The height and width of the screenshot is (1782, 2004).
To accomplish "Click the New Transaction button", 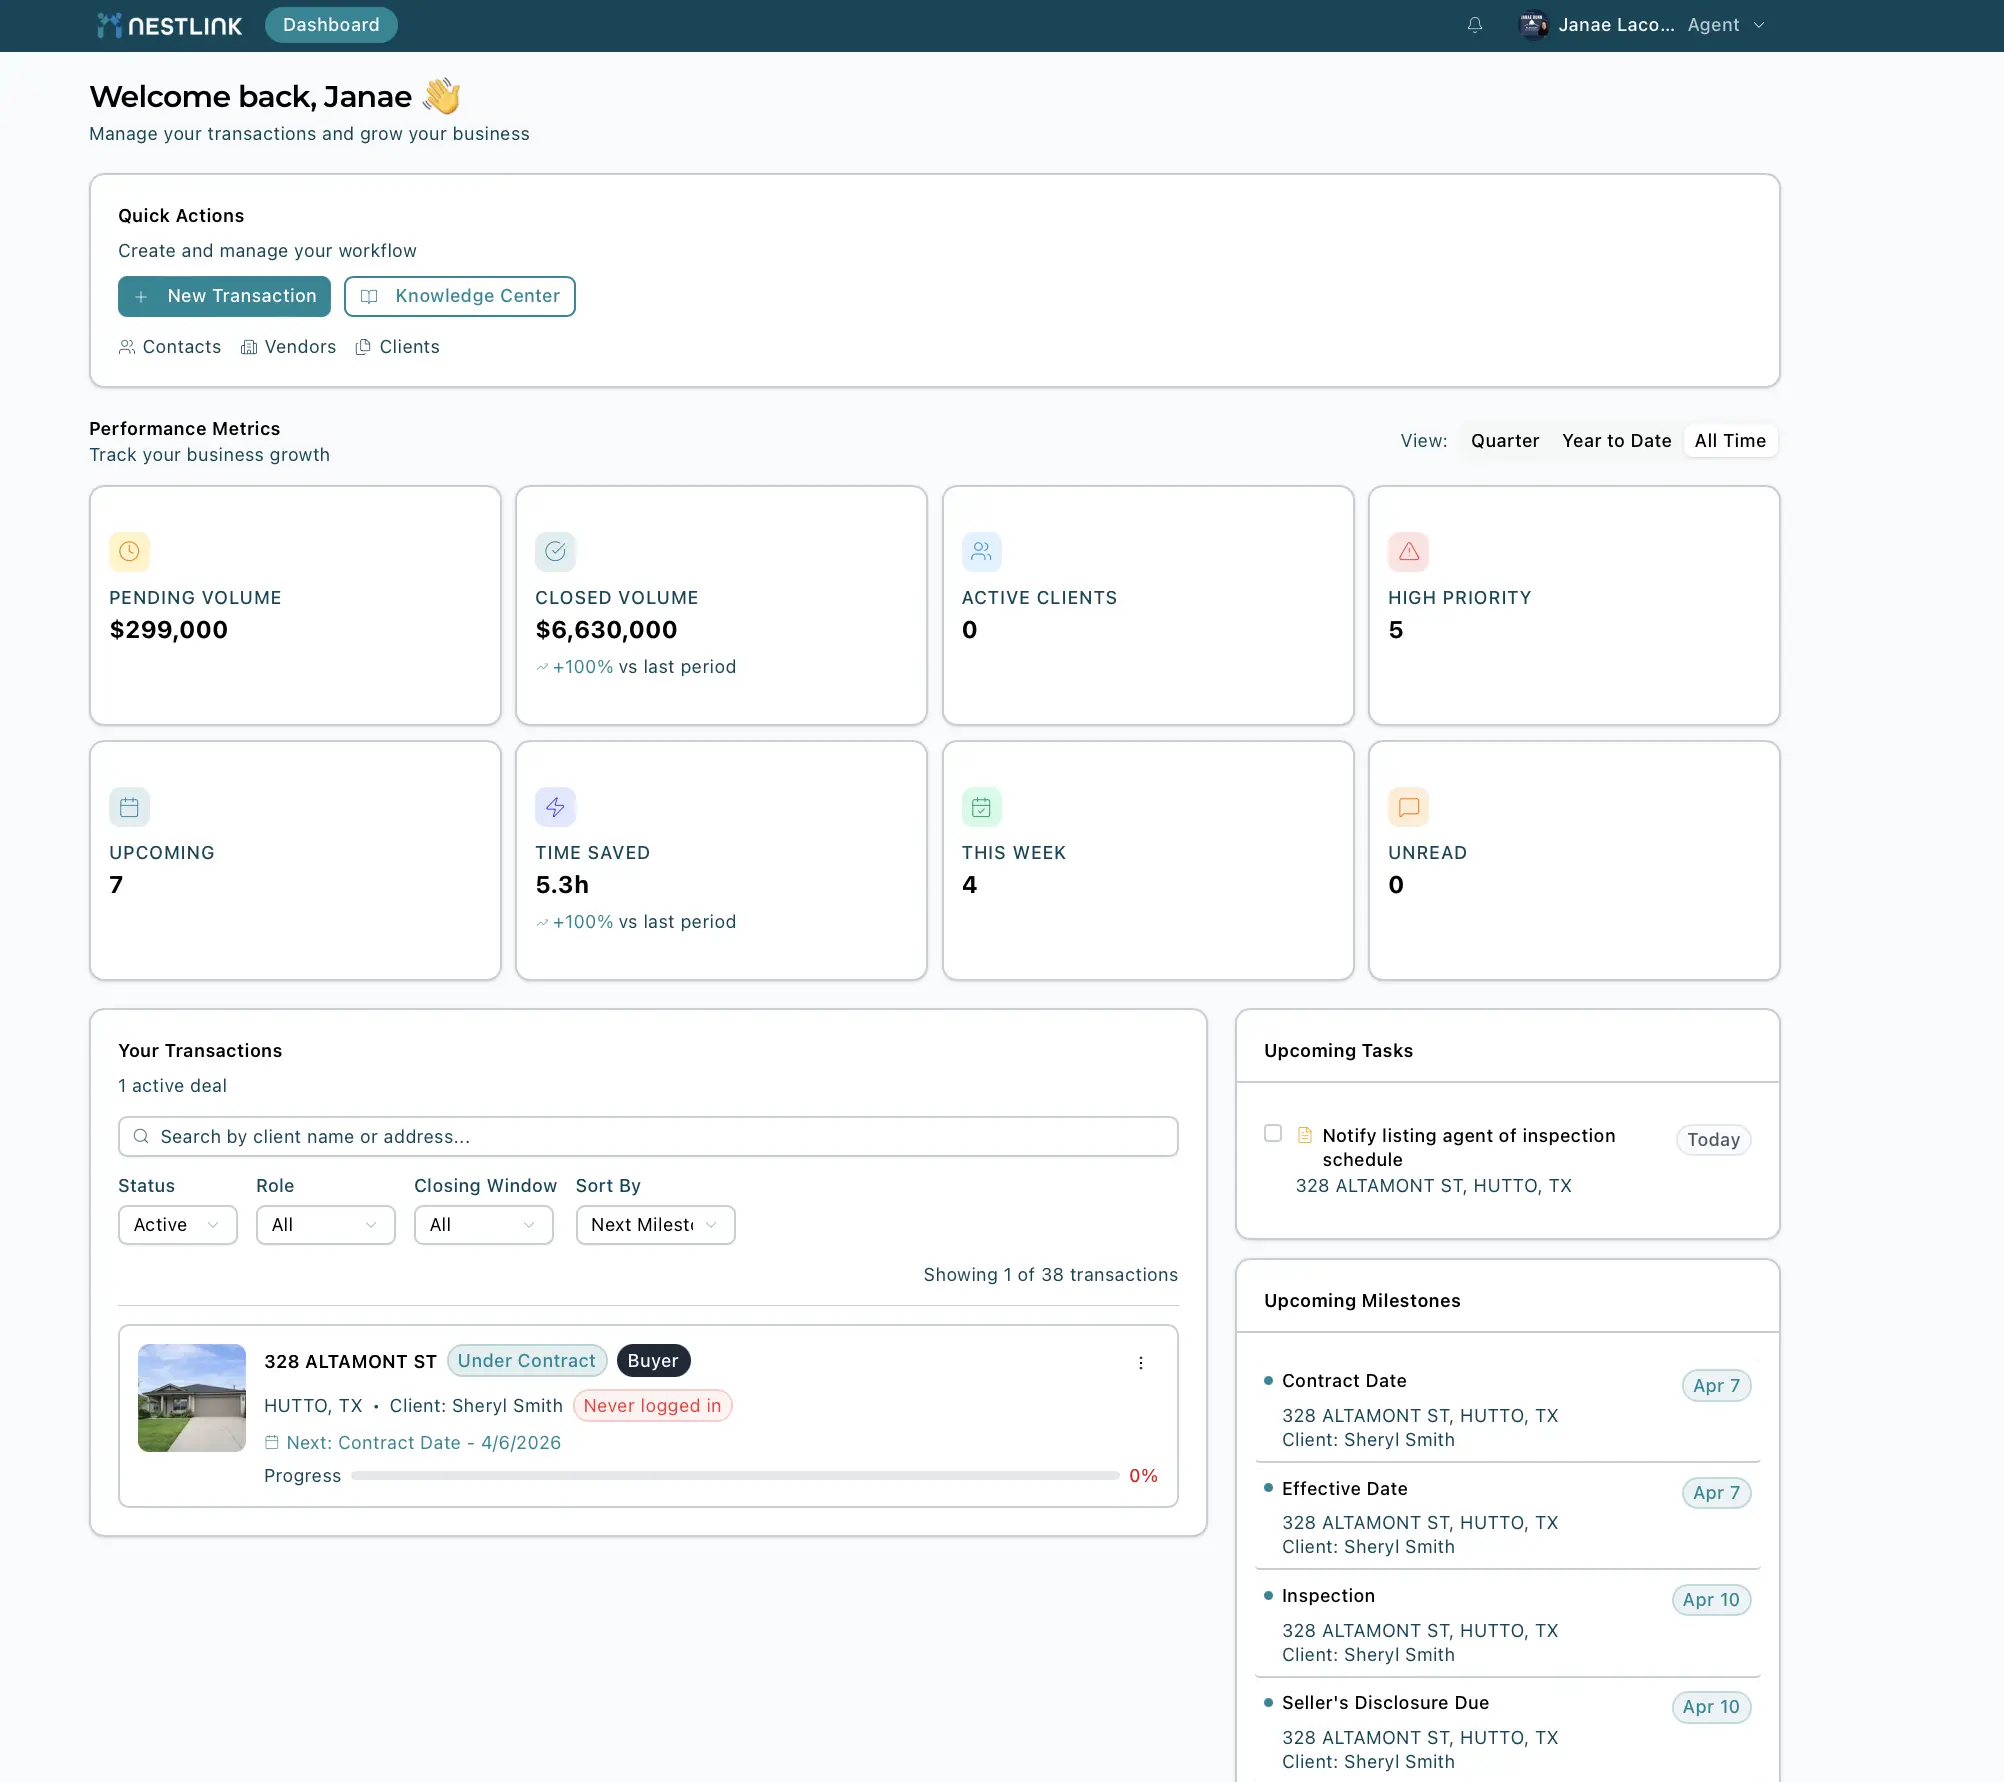I will pos(224,296).
